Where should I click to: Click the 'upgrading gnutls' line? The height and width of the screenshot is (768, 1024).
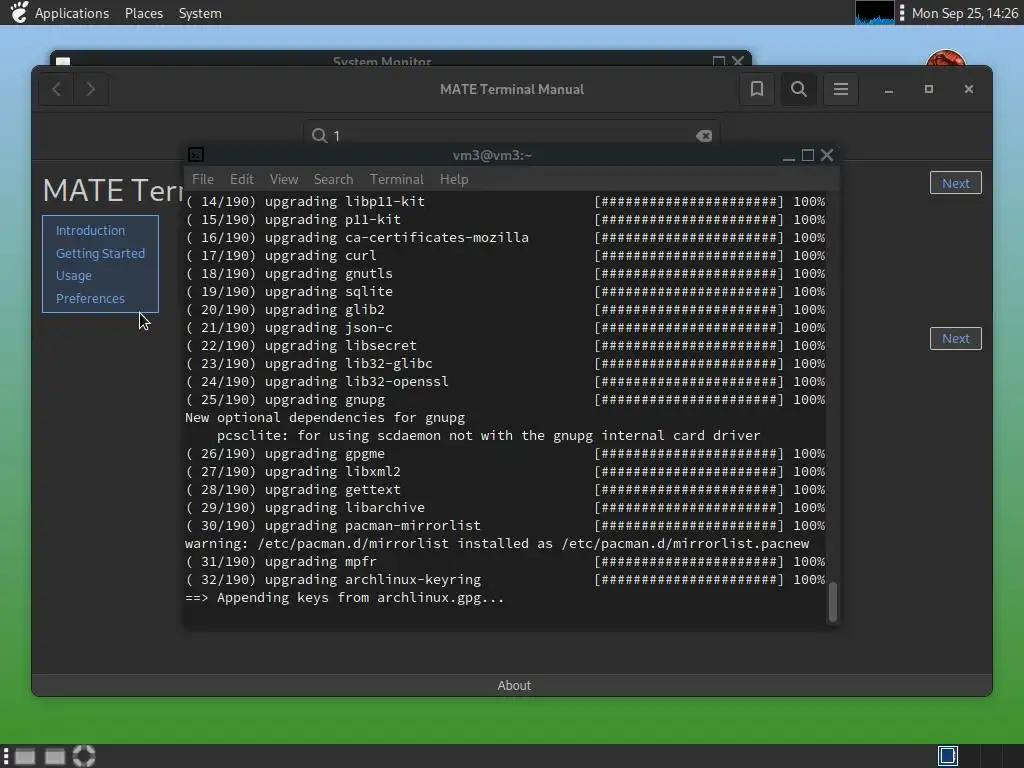[x=505, y=274]
